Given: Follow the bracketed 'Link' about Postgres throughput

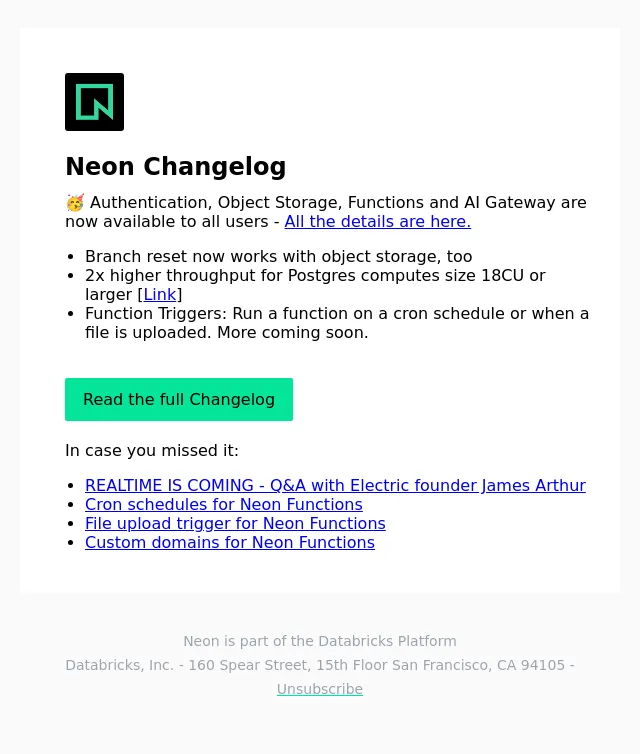Looking at the screenshot, I should [160, 295].
